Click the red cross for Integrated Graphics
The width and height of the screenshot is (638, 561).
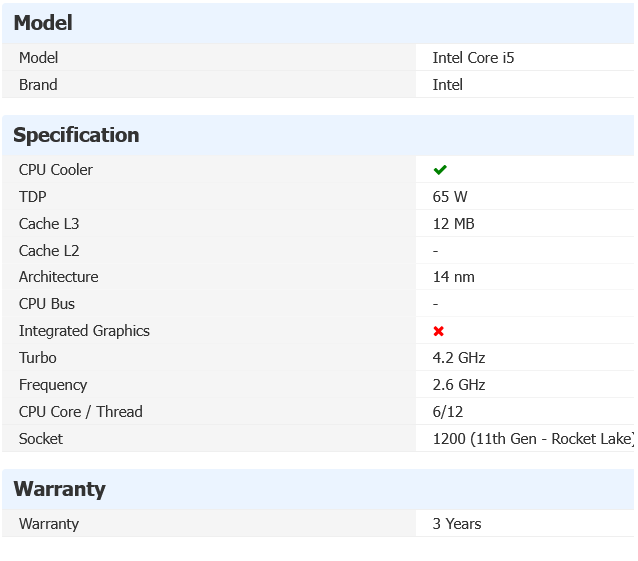[438, 331]
